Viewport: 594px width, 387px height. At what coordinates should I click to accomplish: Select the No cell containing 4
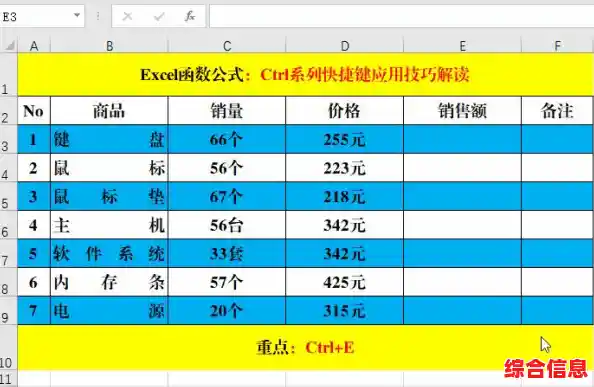tap(34, 225)
